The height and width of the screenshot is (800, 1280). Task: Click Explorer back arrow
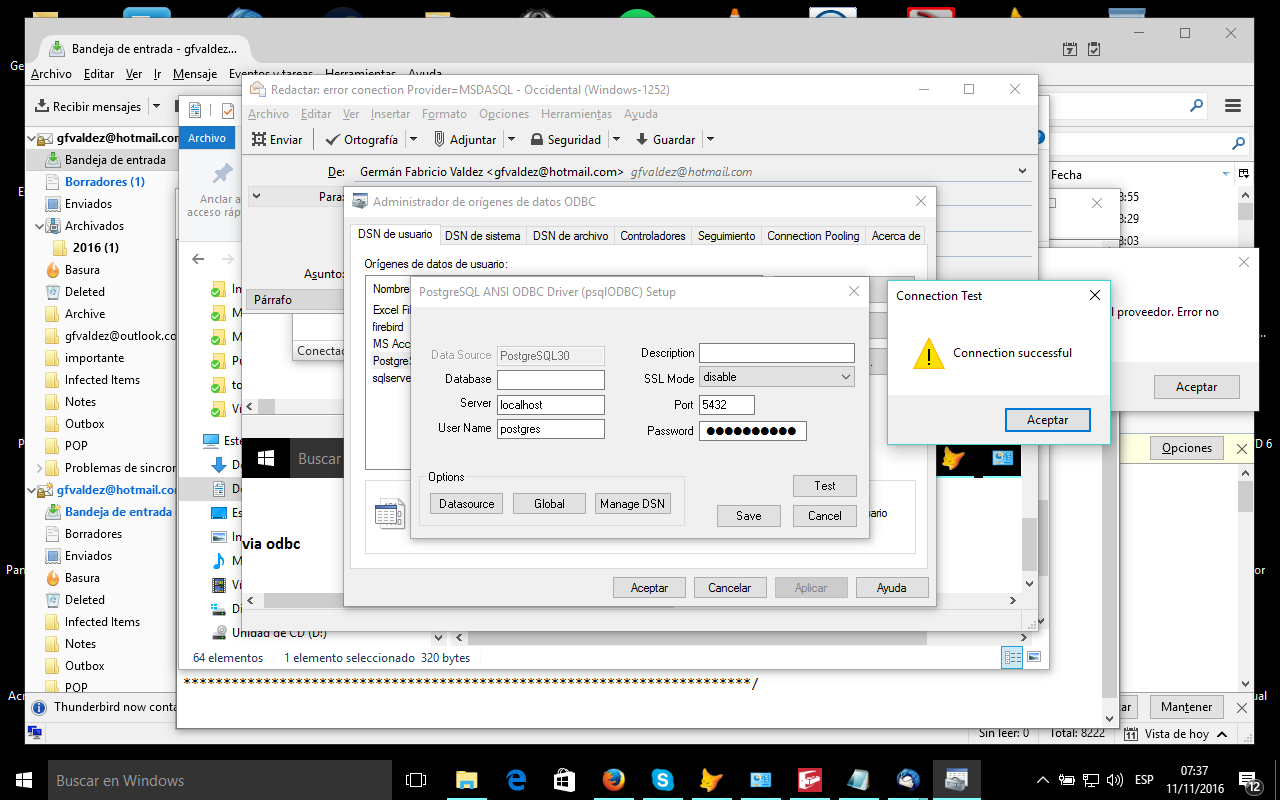pyautogui.click(x=198, y=259)
